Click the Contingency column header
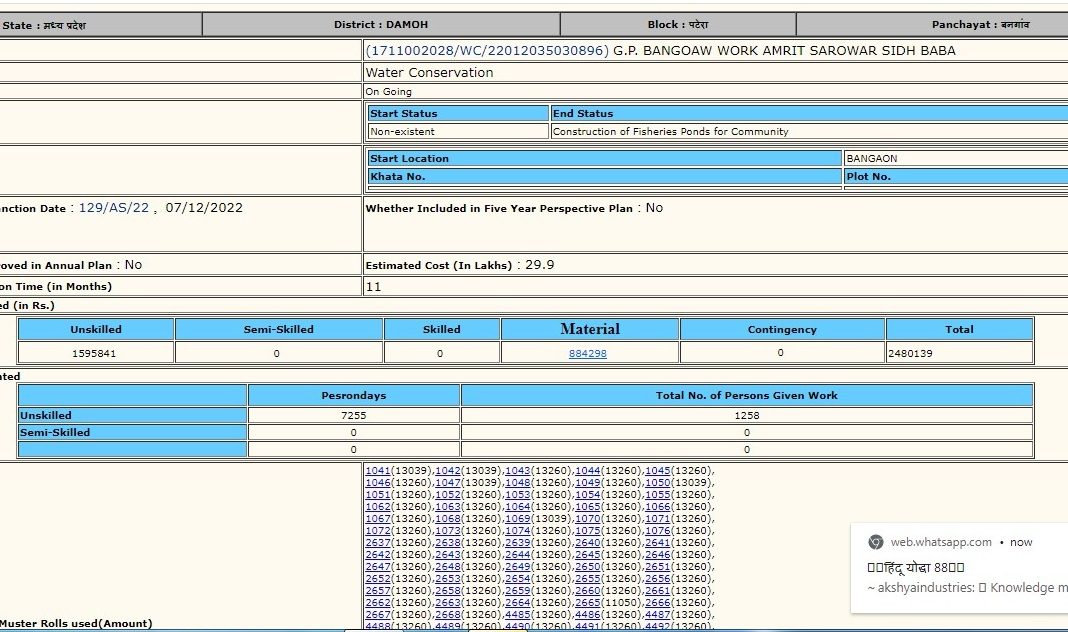 [782, 329]
